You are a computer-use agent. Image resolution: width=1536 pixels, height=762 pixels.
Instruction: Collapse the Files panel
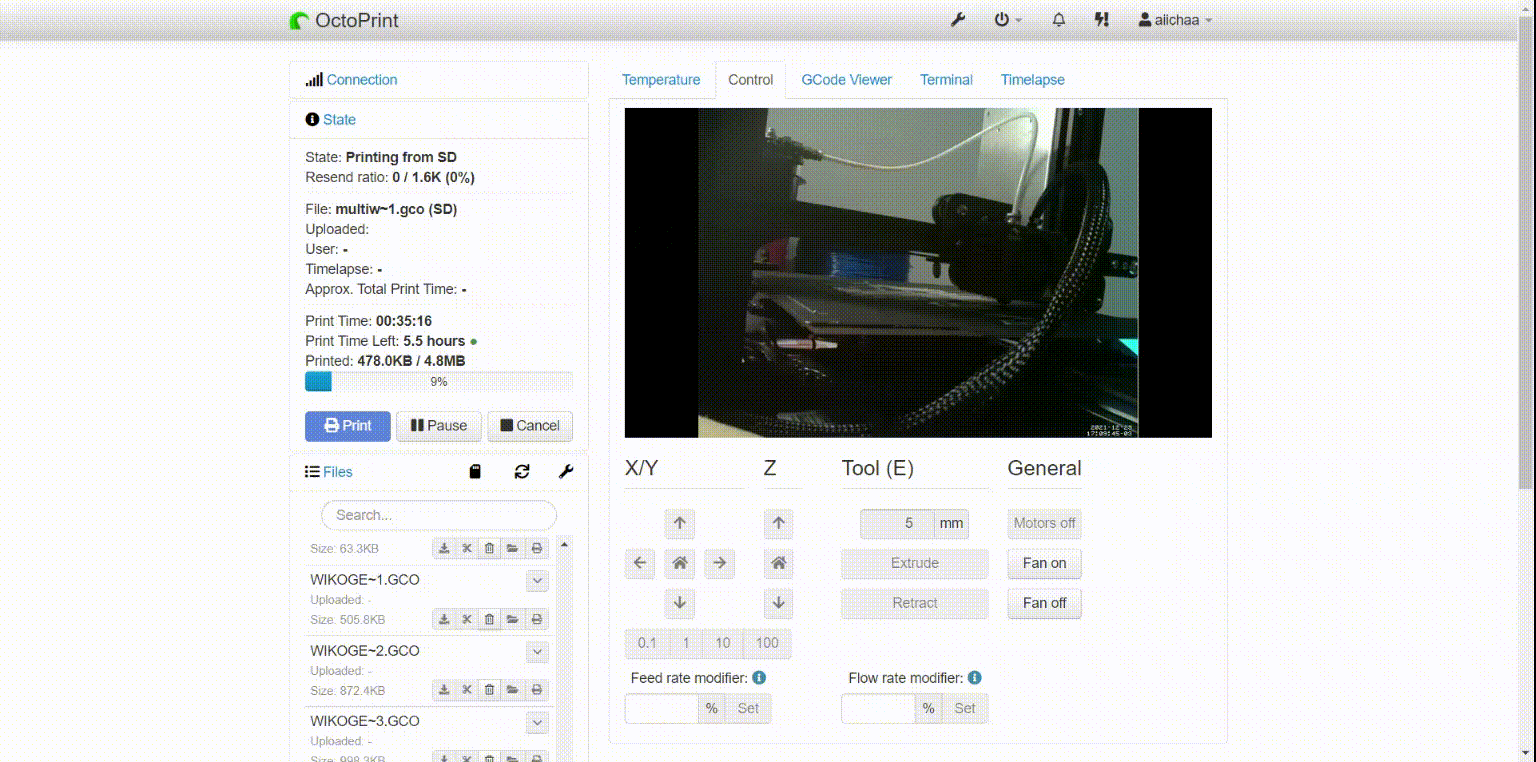338,472
